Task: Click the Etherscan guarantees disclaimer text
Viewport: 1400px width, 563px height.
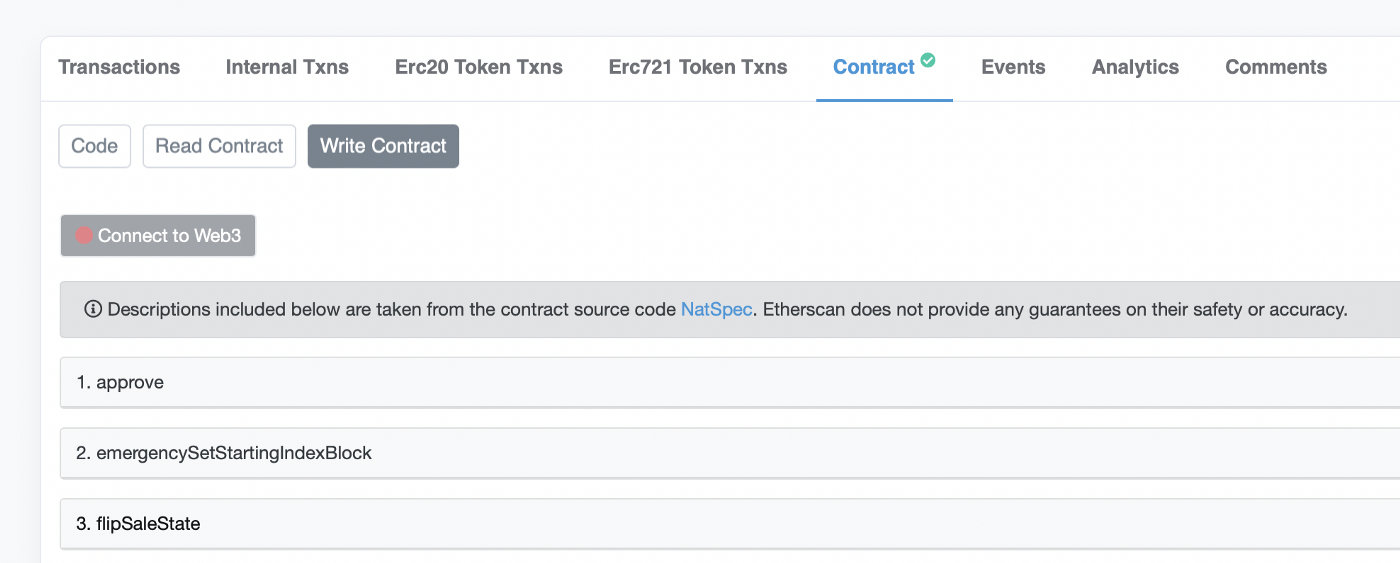Action: 1050,310
